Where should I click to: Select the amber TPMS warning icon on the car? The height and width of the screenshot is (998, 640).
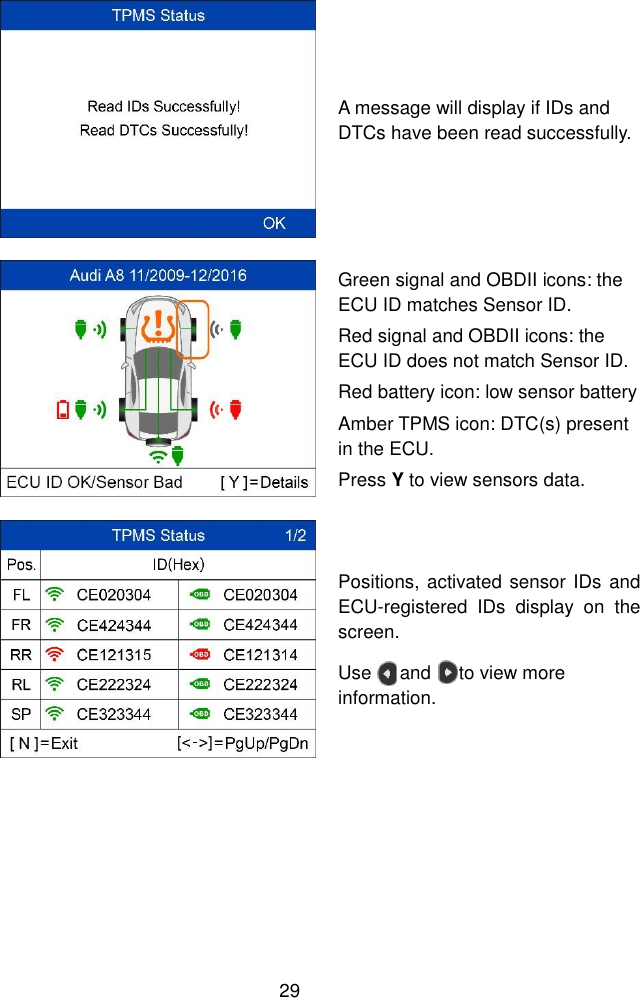tap(157, 327)
